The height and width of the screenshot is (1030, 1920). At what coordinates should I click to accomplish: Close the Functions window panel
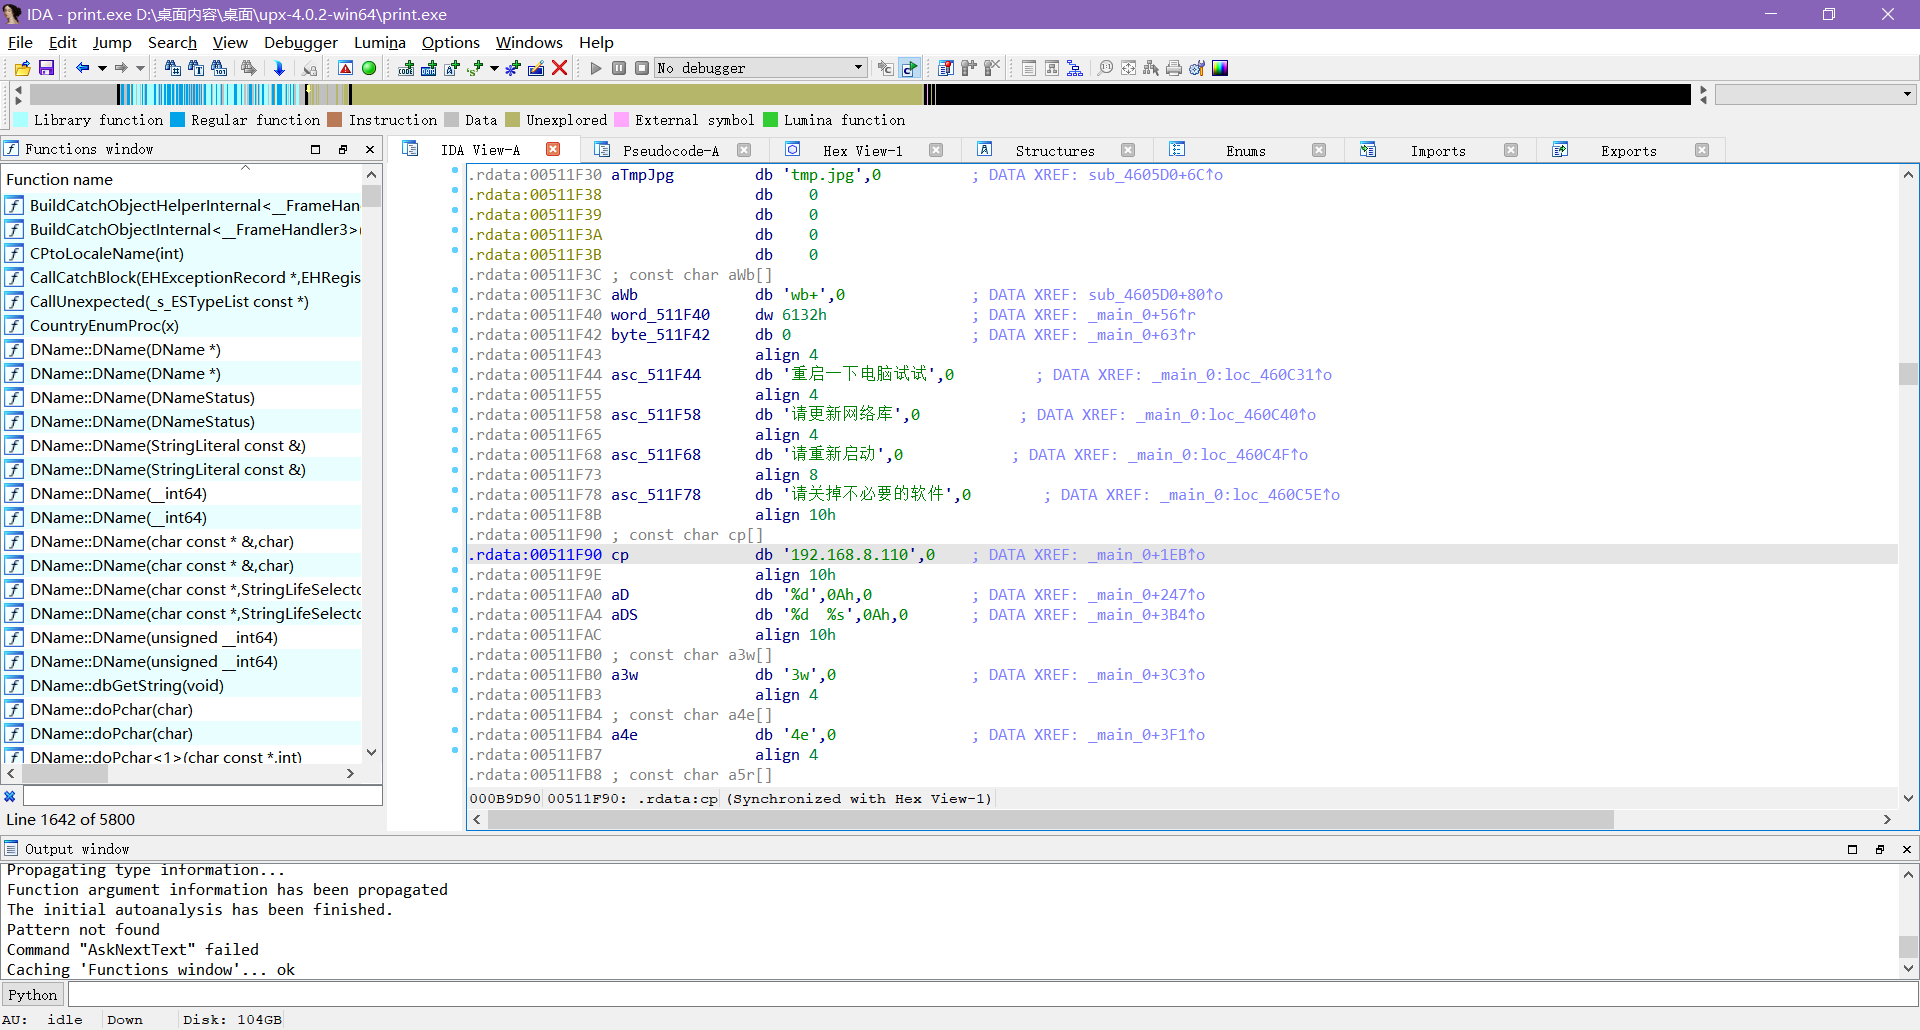tap(370, 149)
